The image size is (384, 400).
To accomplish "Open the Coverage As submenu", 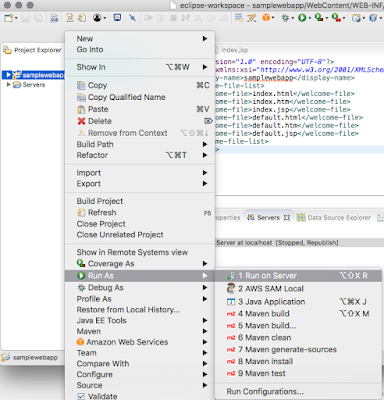I will click(x=140, y=264).
